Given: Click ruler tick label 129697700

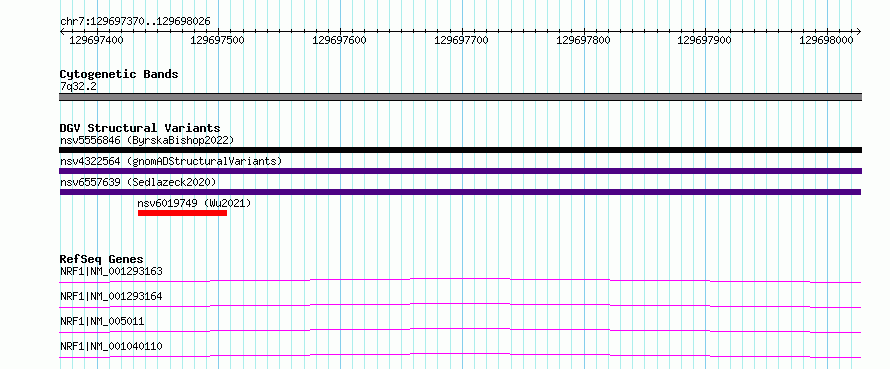Looking at the screenshot, I should 461,40.
